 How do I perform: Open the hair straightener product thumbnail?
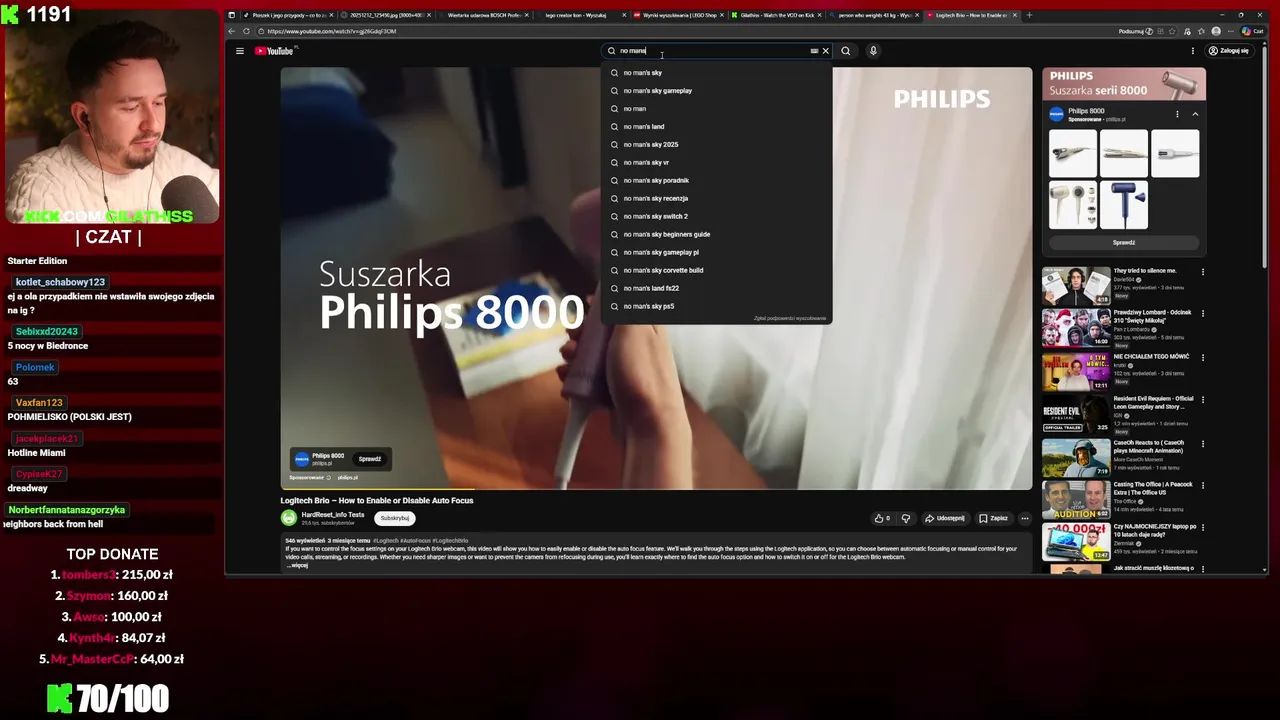pyautogui.click(x=1124, y=153)
